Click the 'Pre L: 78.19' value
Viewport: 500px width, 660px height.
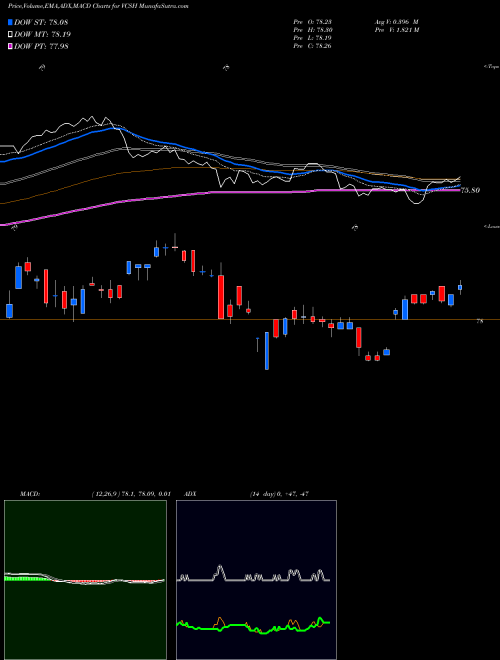(x=312, y=38)
